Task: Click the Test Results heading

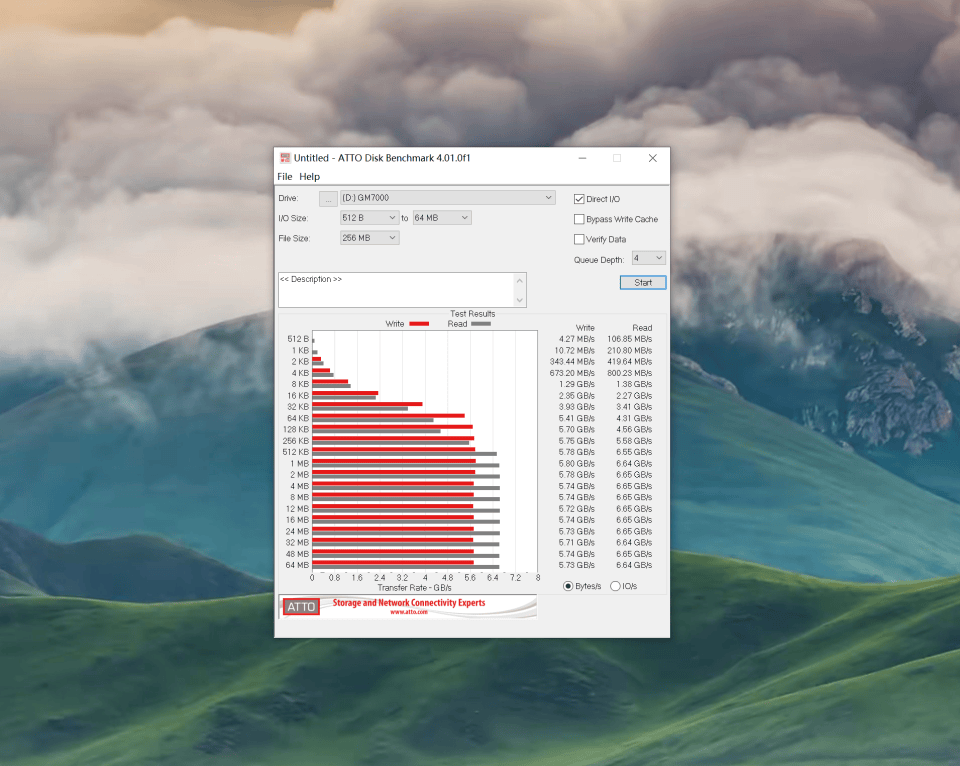Action: pyautogui.click(x=473, y=314)
